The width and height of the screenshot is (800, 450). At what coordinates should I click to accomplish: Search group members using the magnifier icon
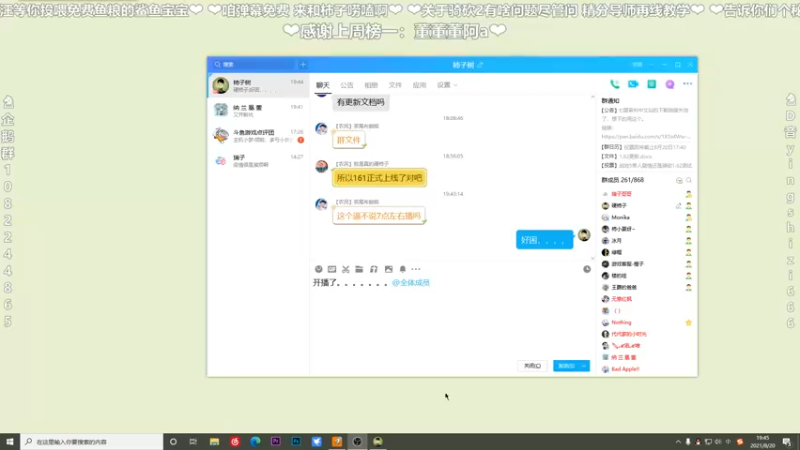[x=689, y=180]
